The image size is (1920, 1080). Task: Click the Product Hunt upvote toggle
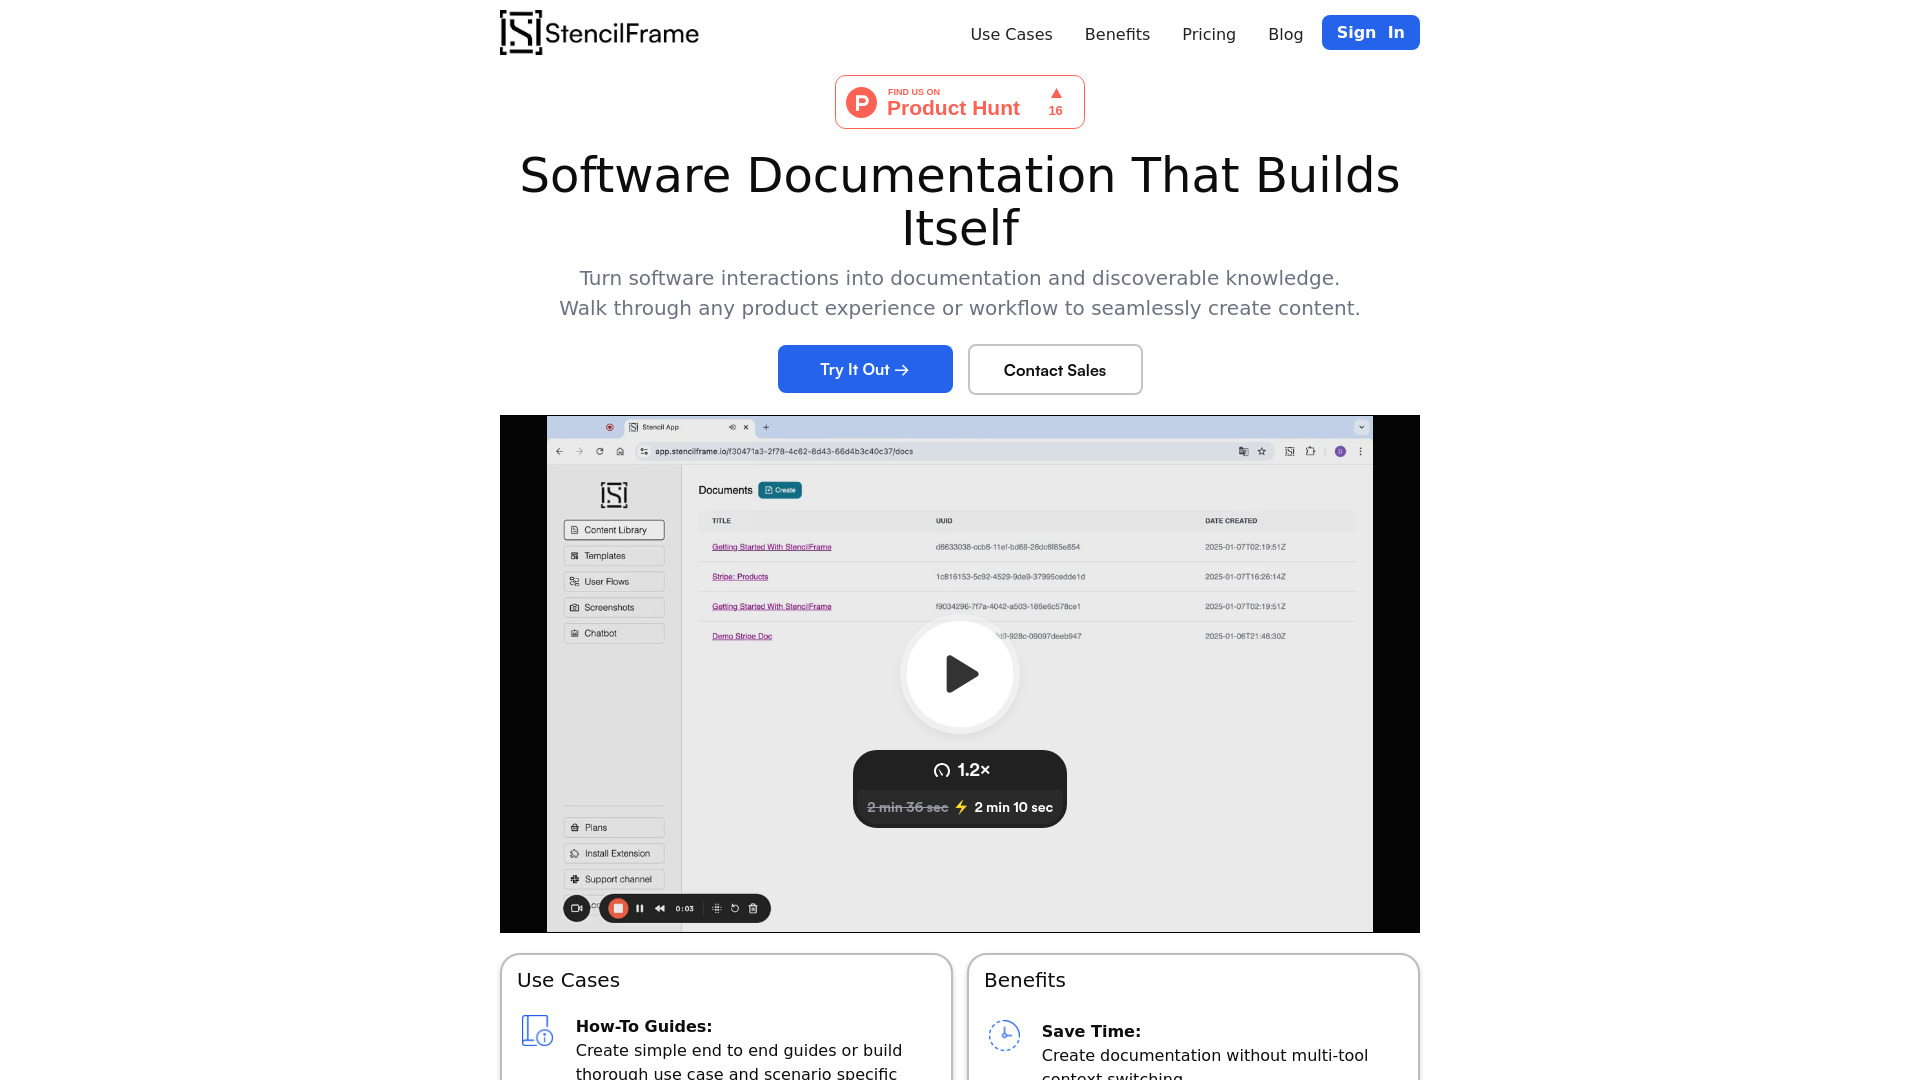coord(1055,102)
